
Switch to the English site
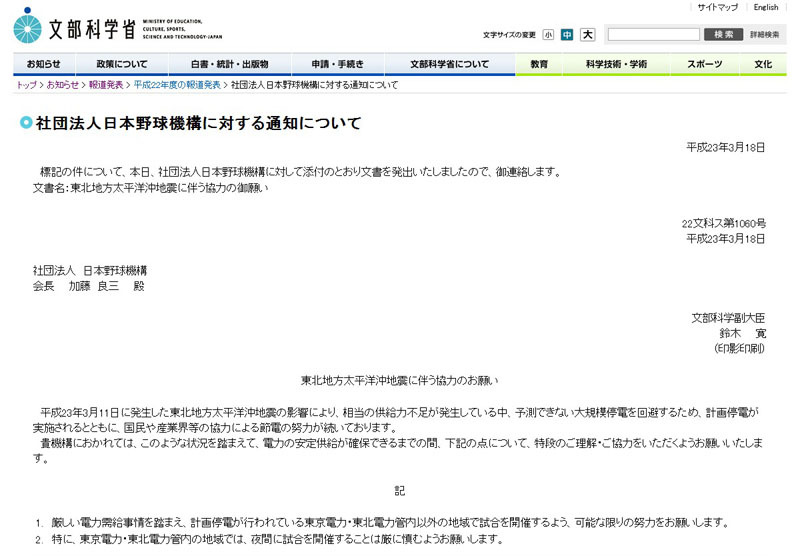click(x=766, y=7)
